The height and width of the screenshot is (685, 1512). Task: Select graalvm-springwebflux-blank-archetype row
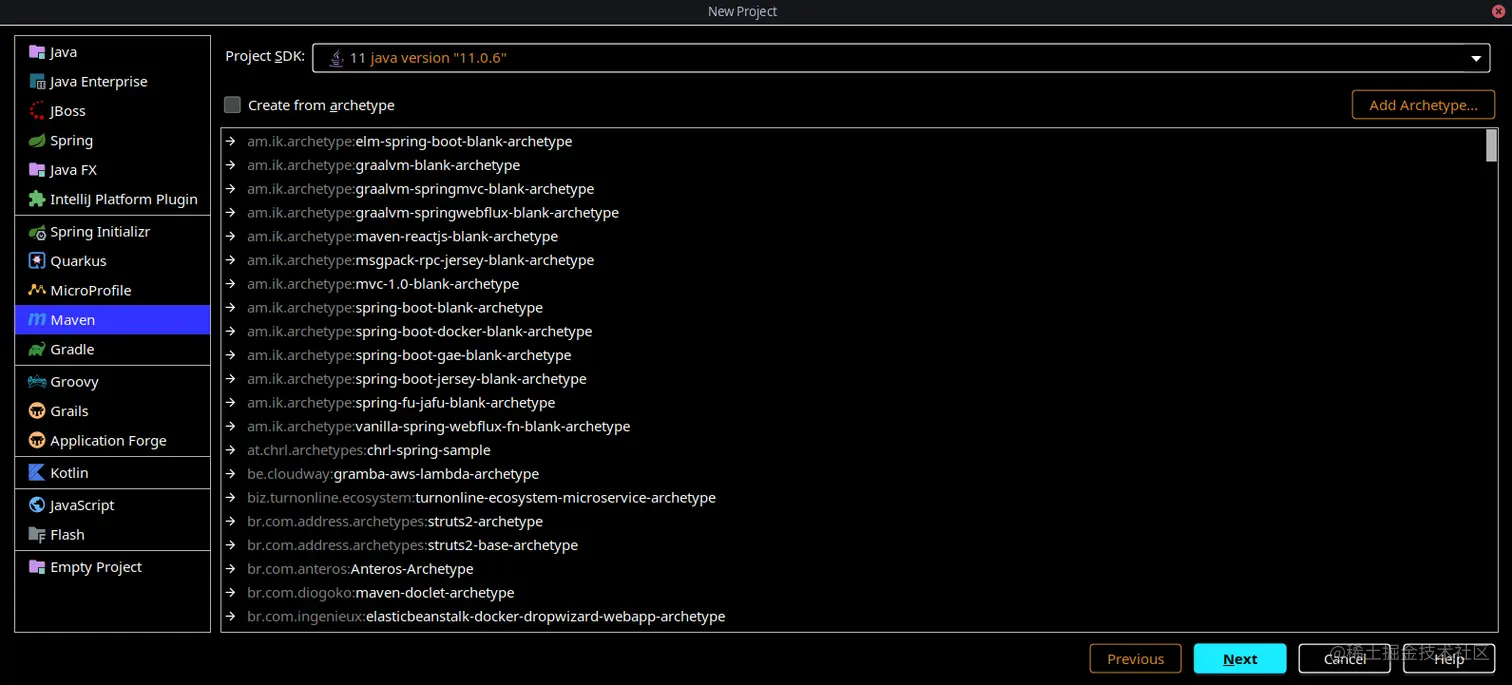[853, 213]
